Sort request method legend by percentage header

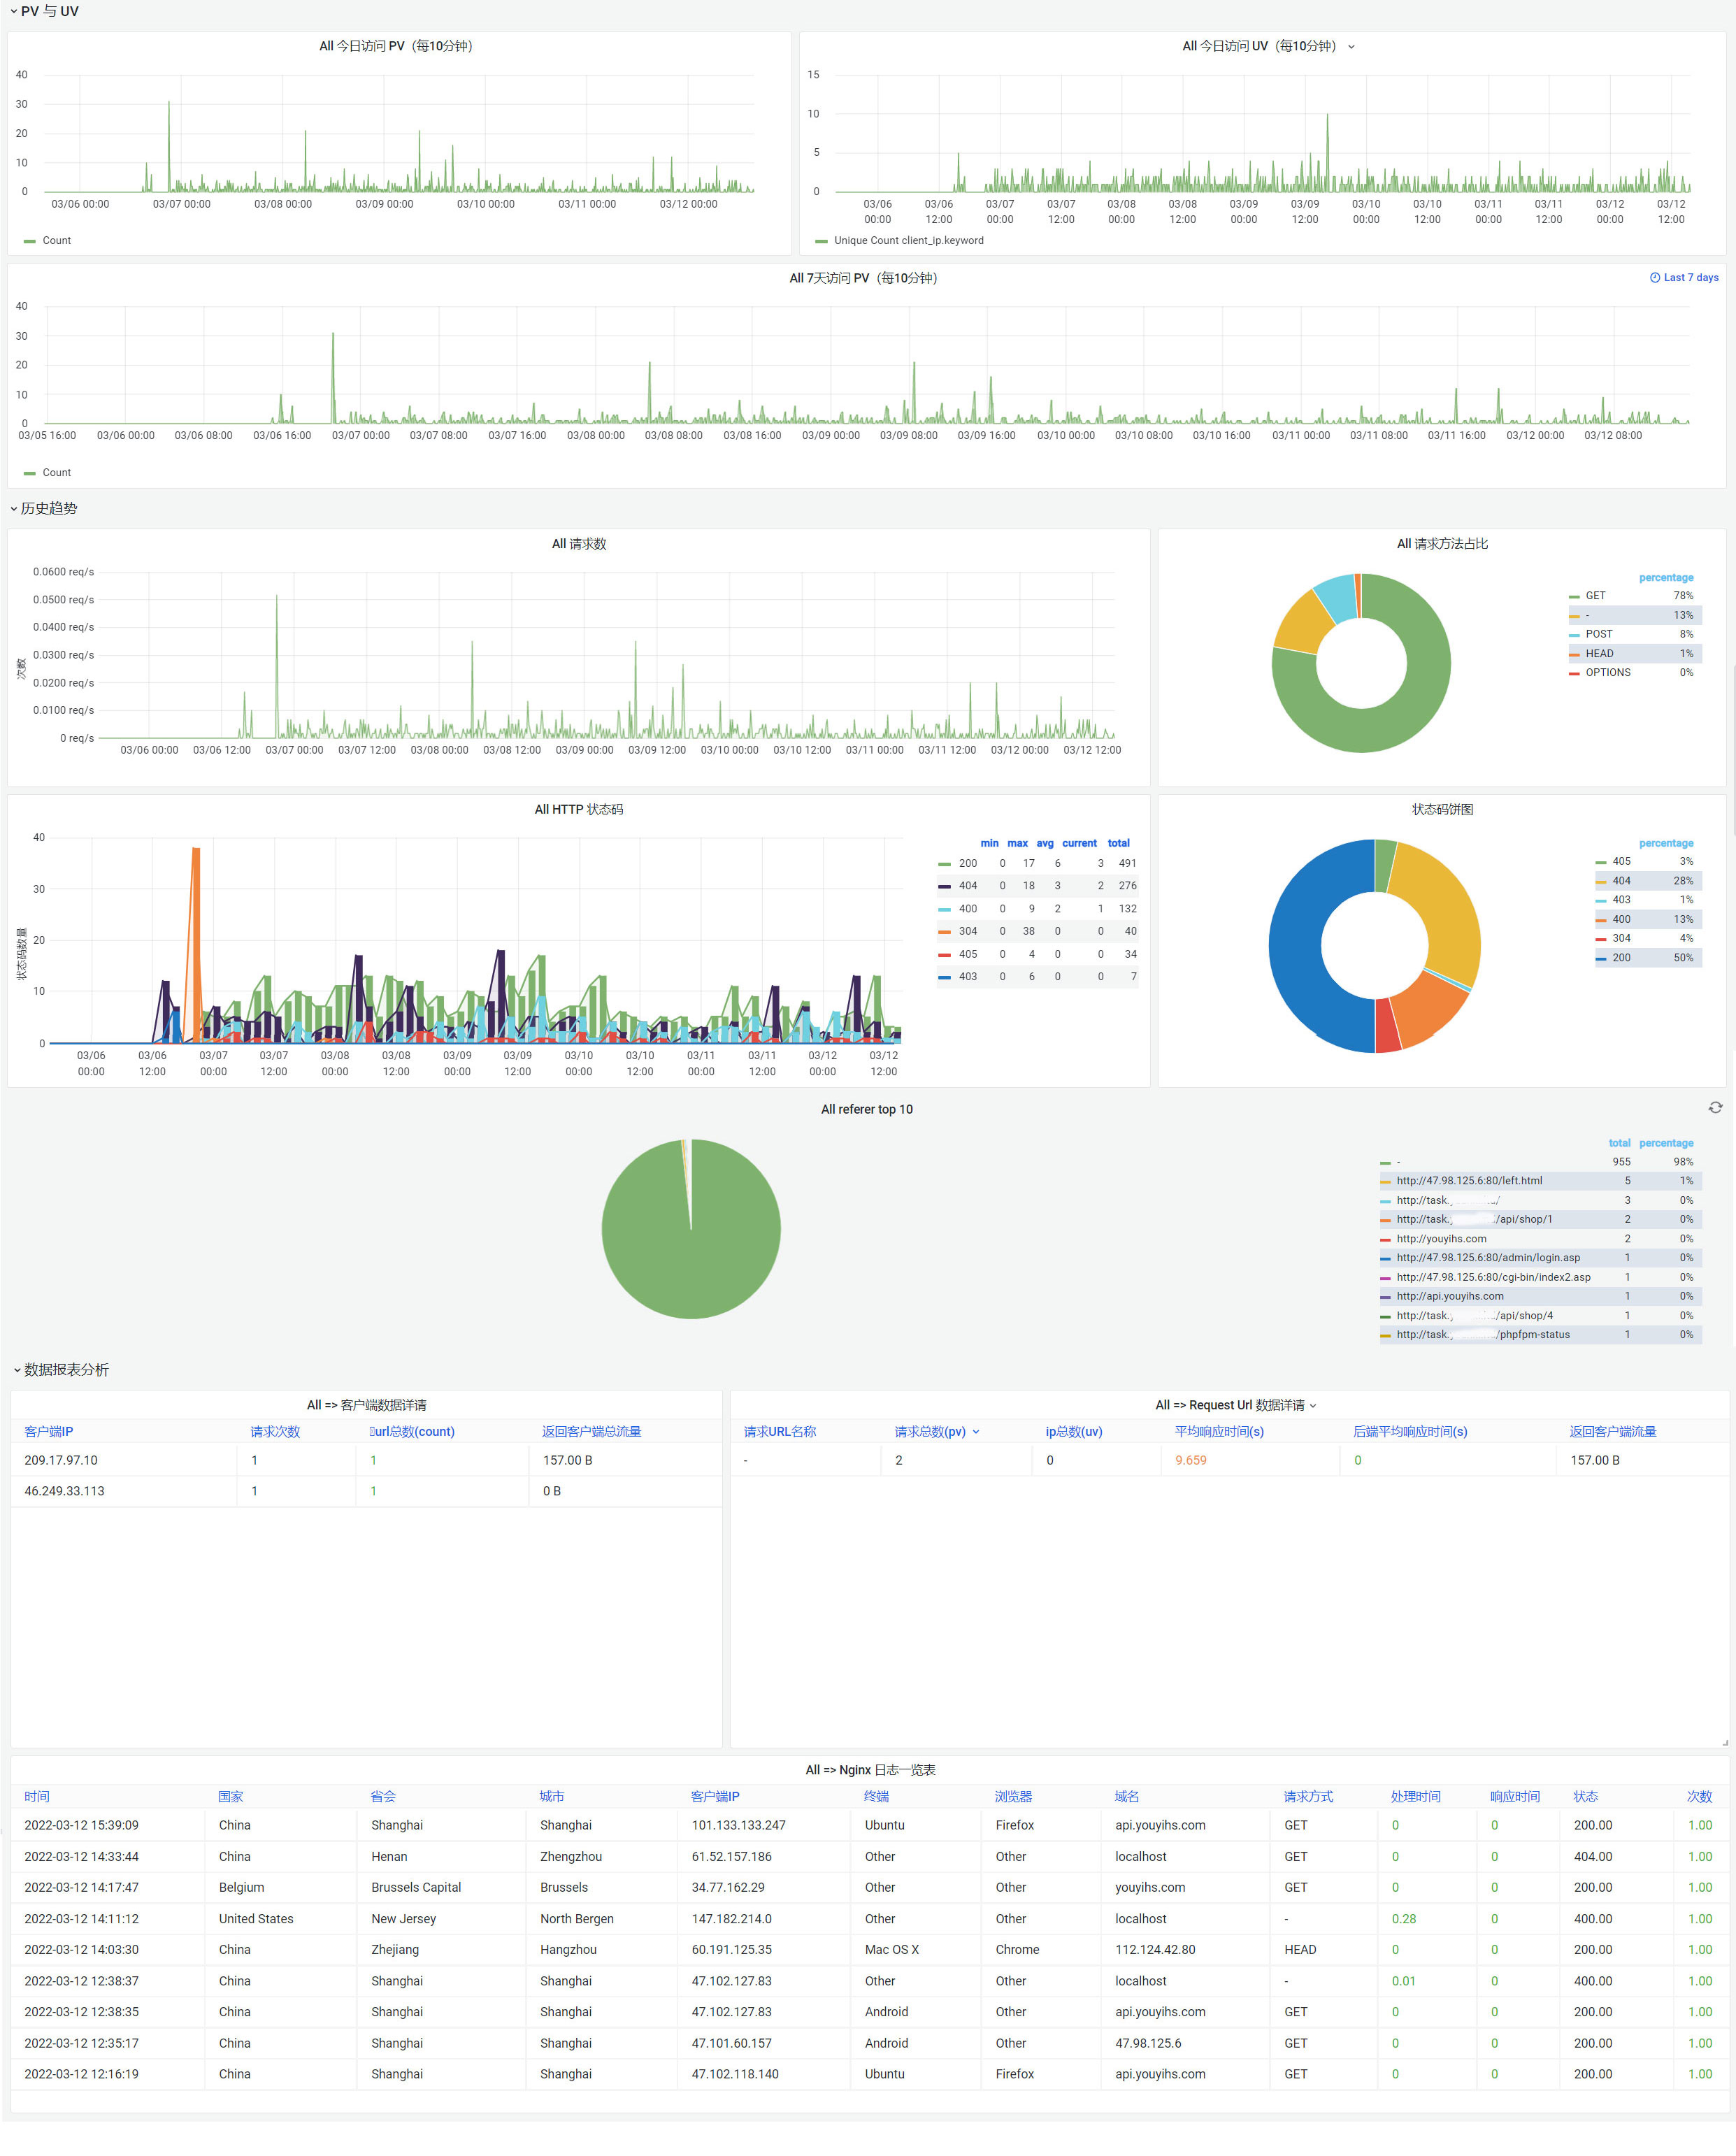click(1666, 577)
